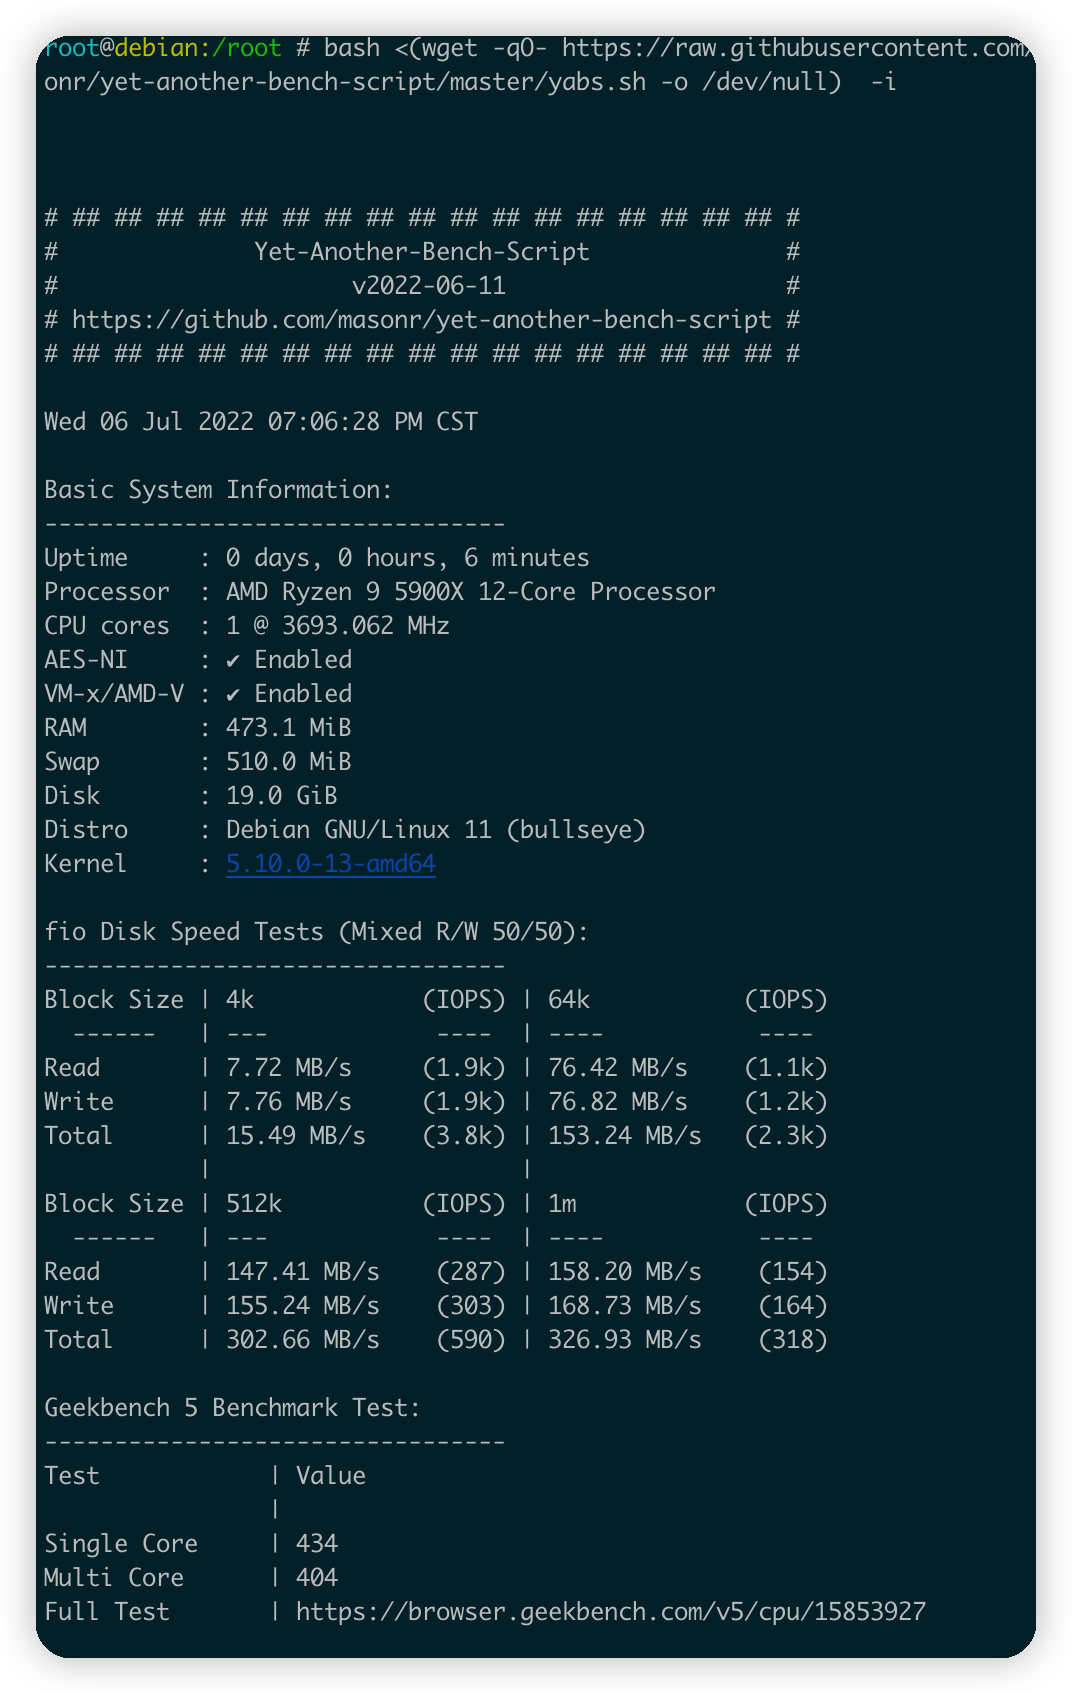The width and height of the screenshot is (1072, 1694).
Task: Click the Debian GNU/Linux 11 distro text
Action: pyautogui.click(x=435, y=830)
